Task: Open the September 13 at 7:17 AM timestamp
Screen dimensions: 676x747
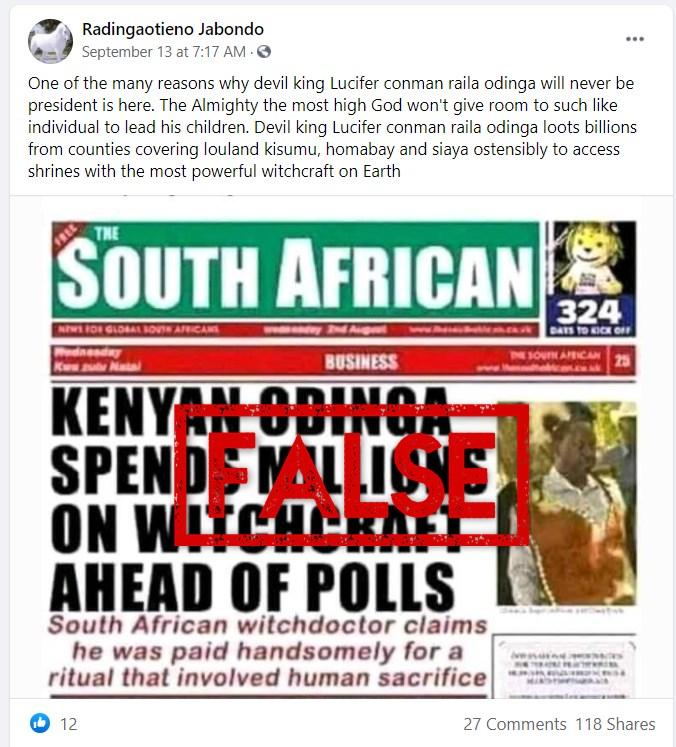Action: [164, 52]
